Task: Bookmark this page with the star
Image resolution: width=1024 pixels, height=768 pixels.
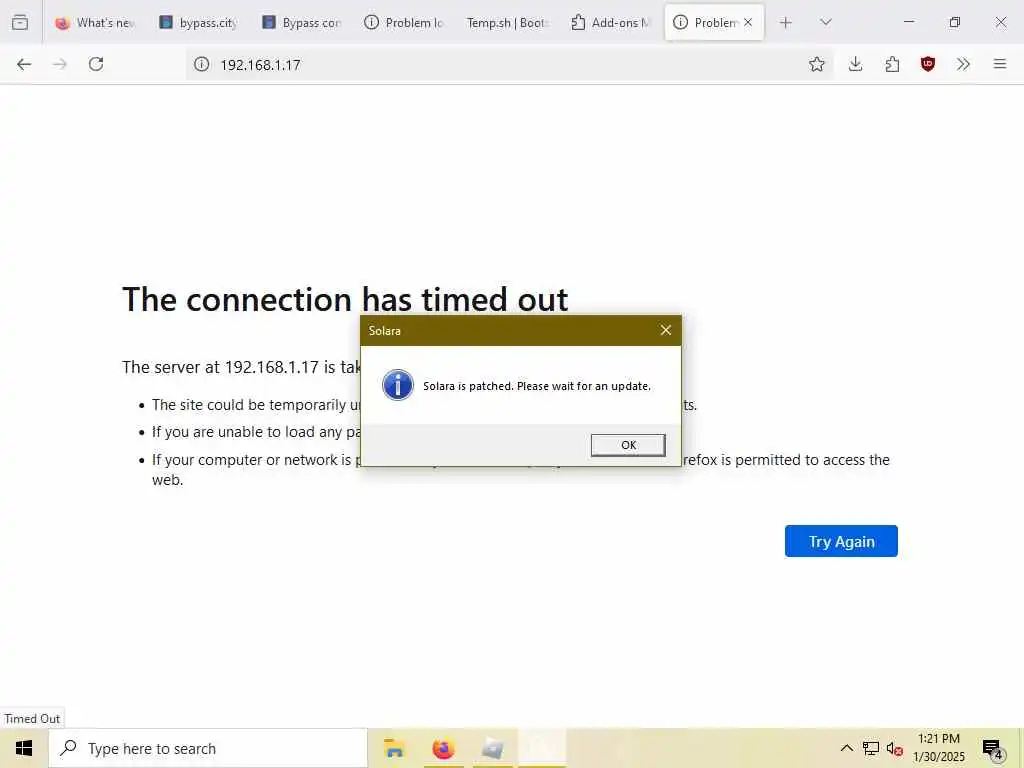Action: pos(816,64)
